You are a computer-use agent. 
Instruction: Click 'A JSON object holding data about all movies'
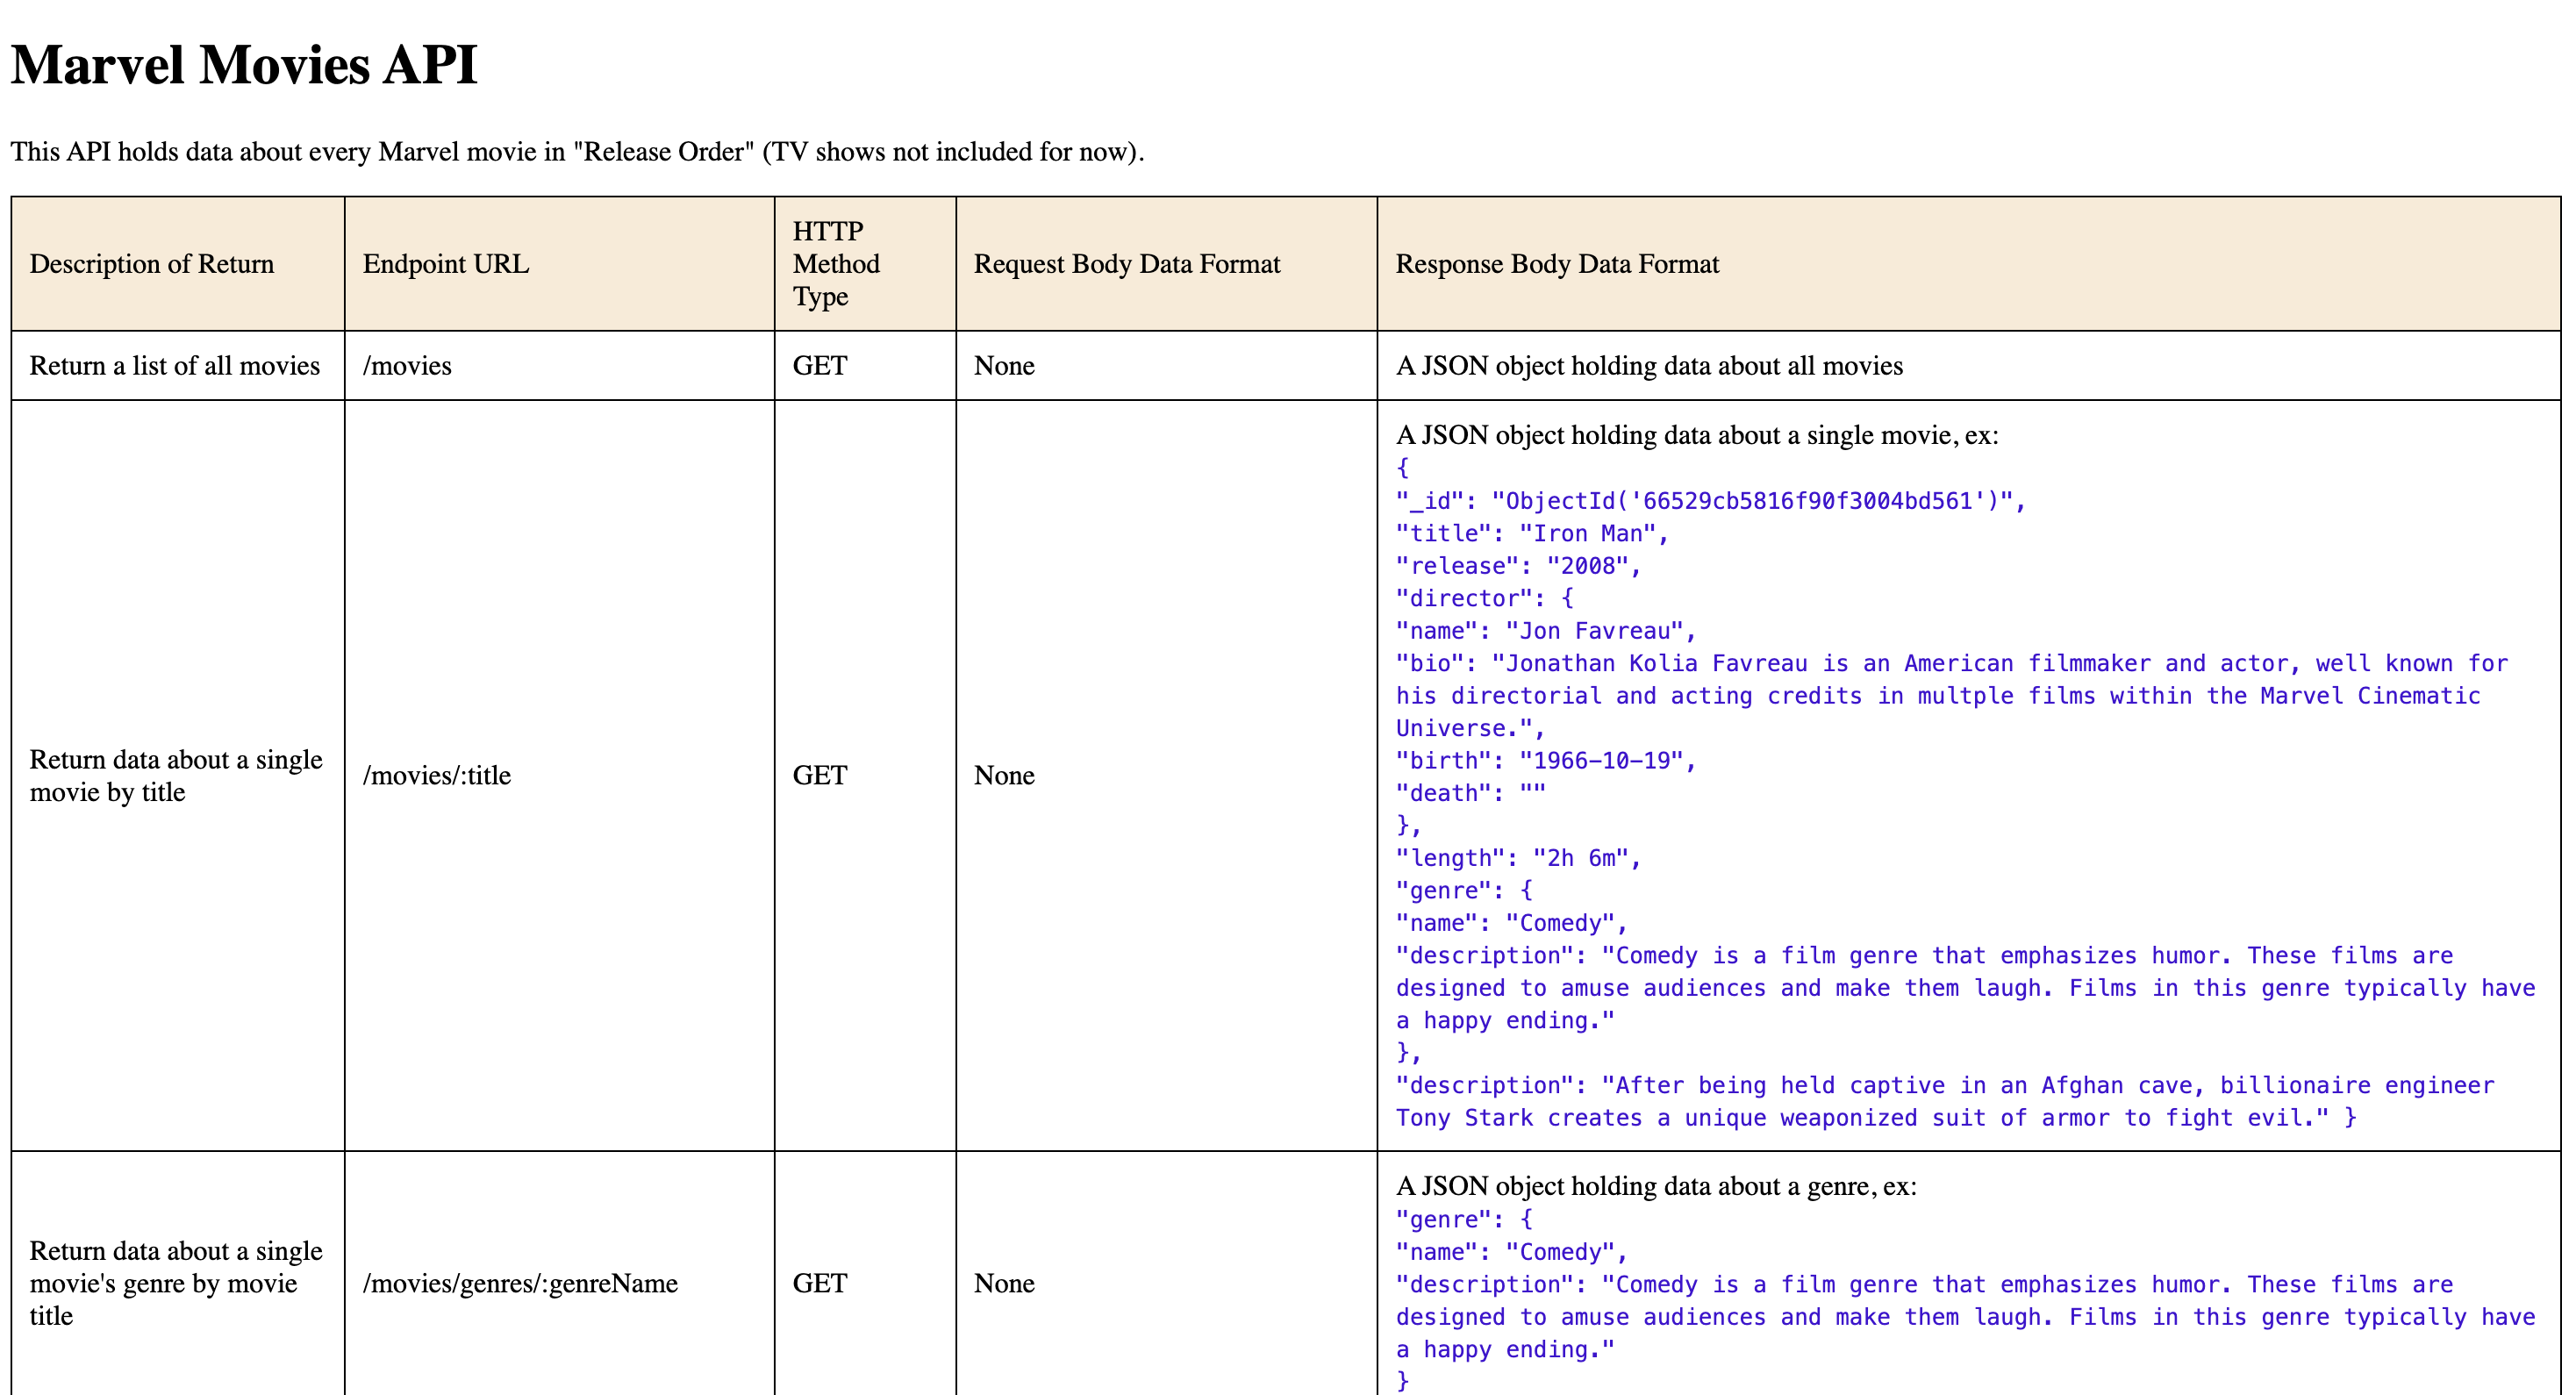1648,366
